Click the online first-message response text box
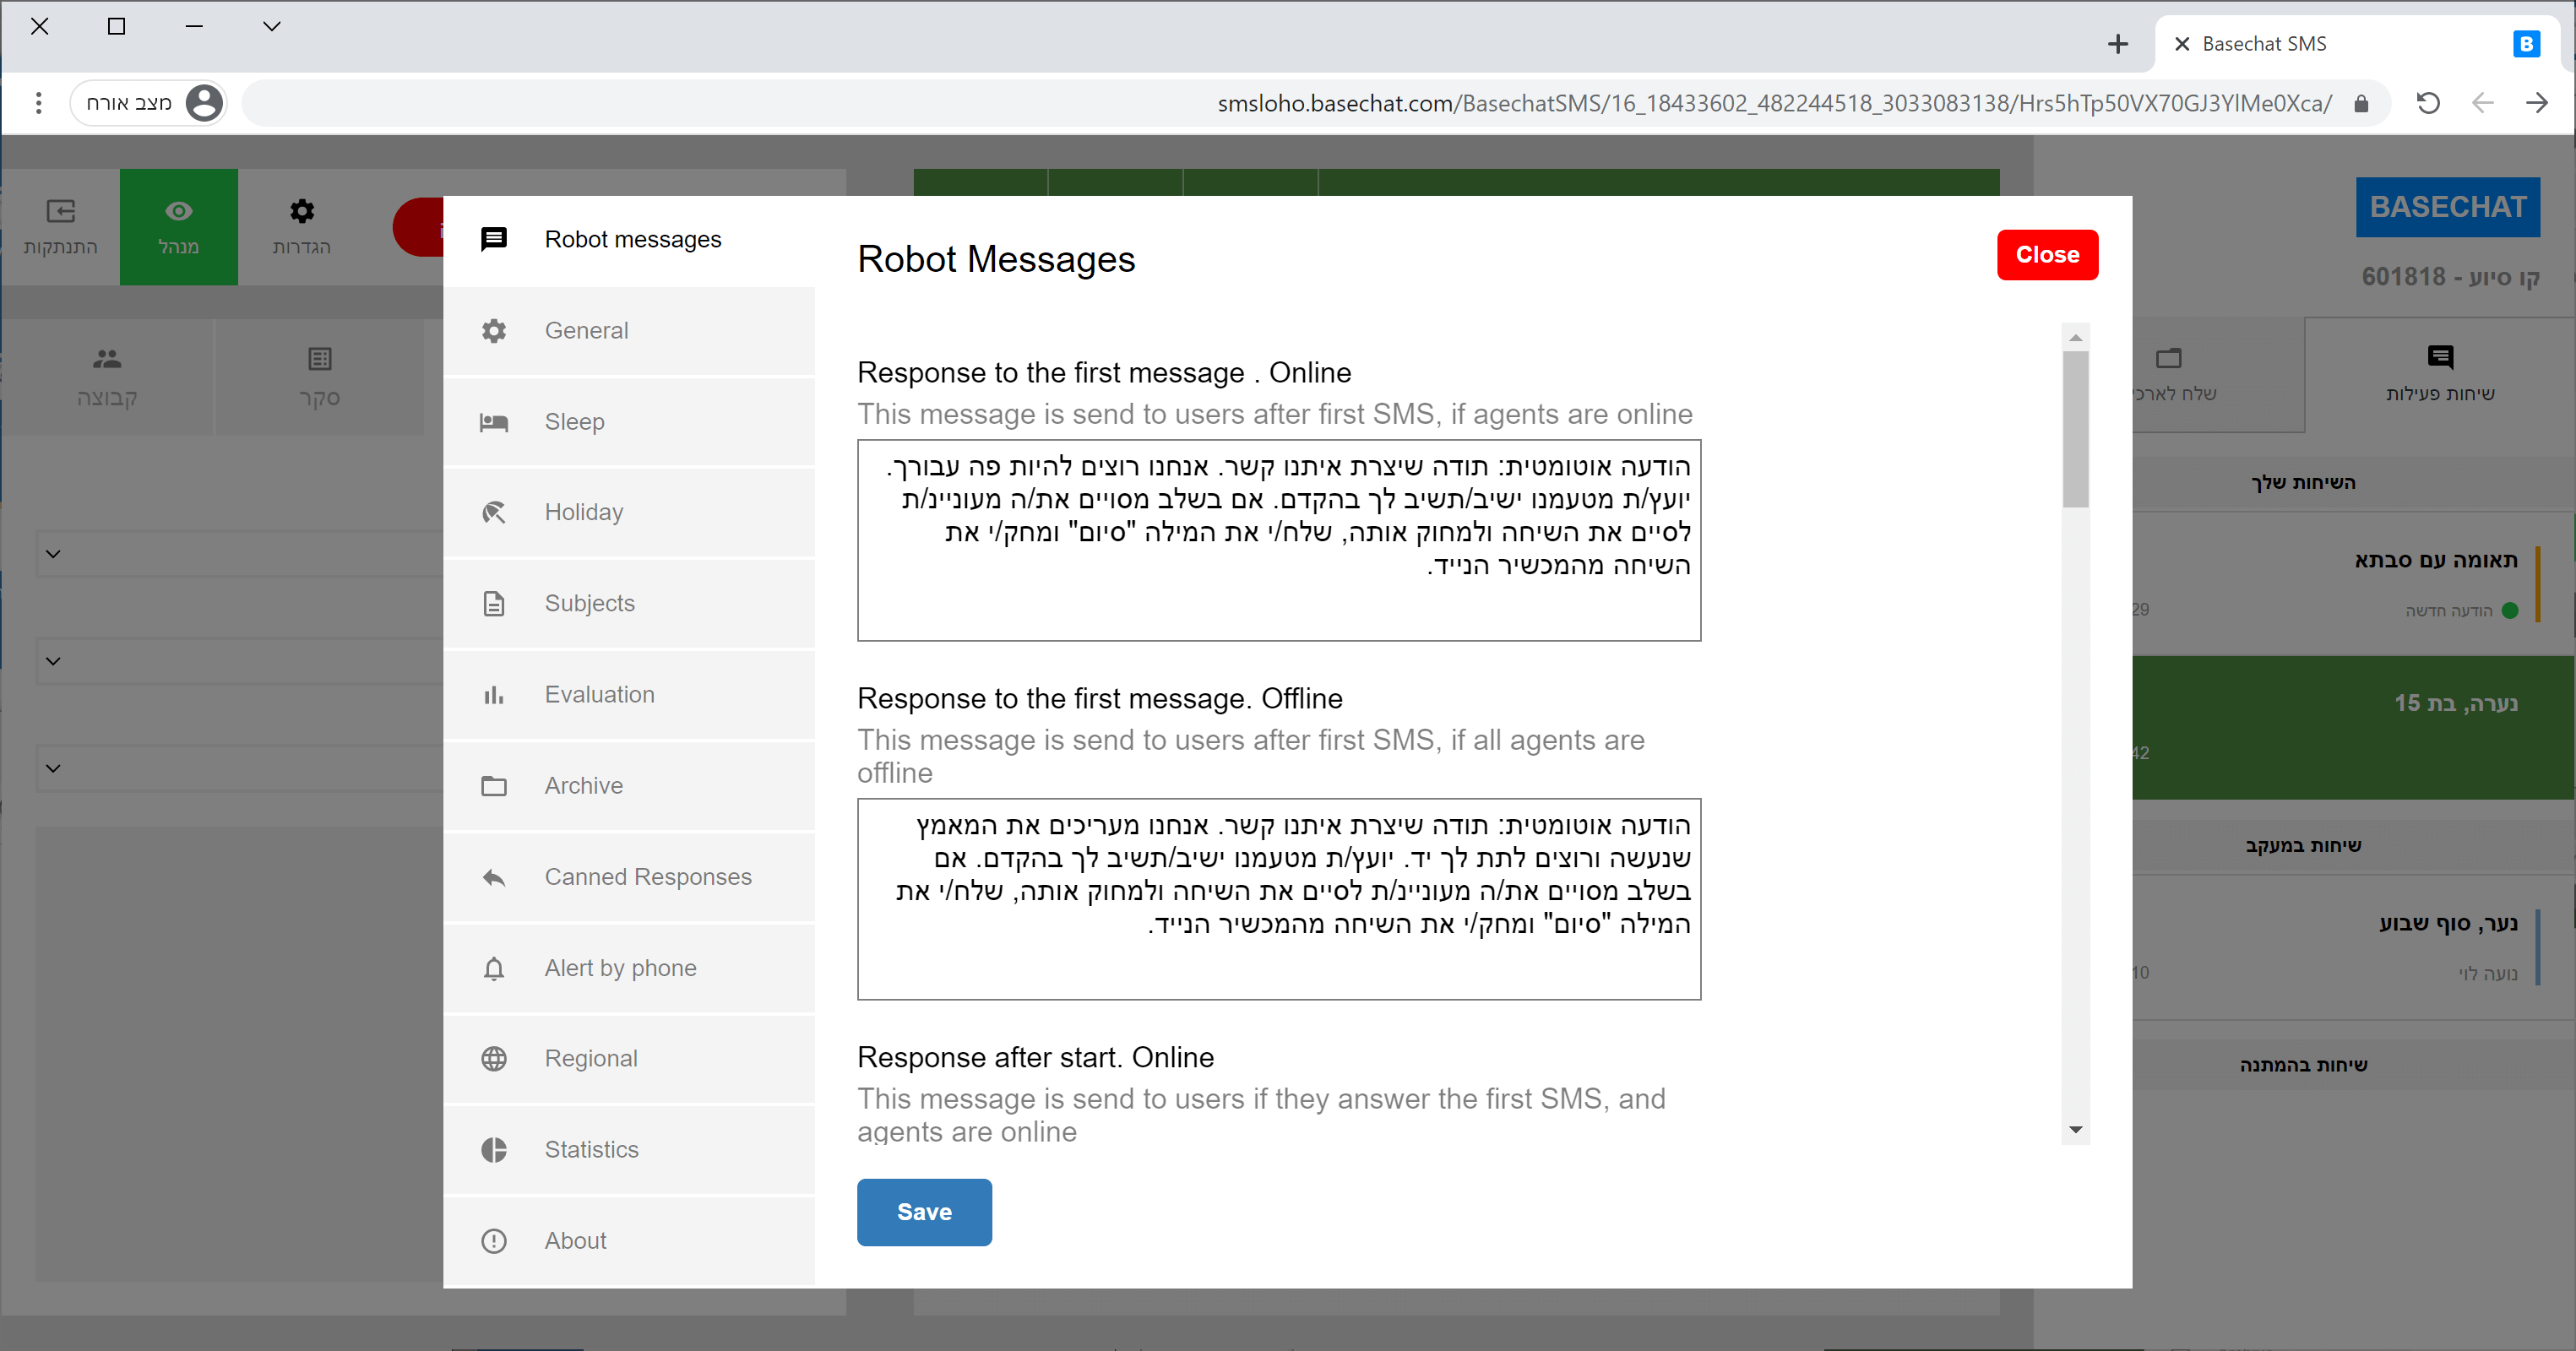The width and height of the screenshot is (2576, 1351). (x=1278, y=540)
